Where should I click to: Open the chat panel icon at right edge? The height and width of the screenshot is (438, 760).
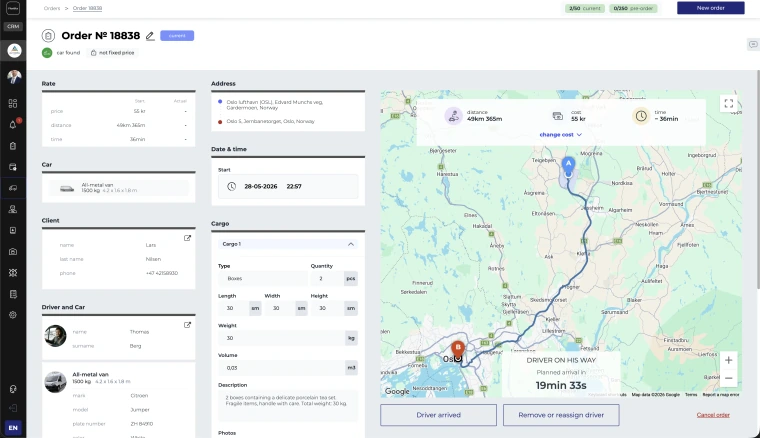click(753, 44)
